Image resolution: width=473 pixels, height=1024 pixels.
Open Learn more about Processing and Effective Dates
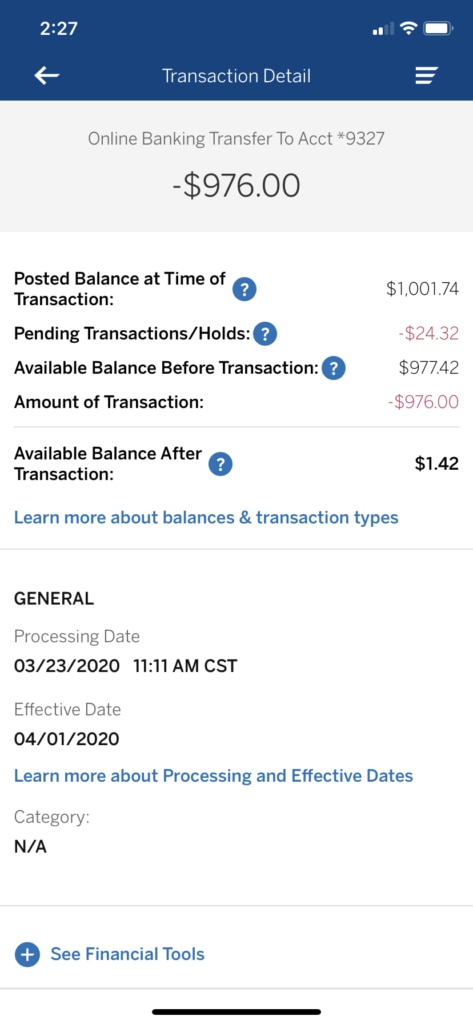coord(214,776)
